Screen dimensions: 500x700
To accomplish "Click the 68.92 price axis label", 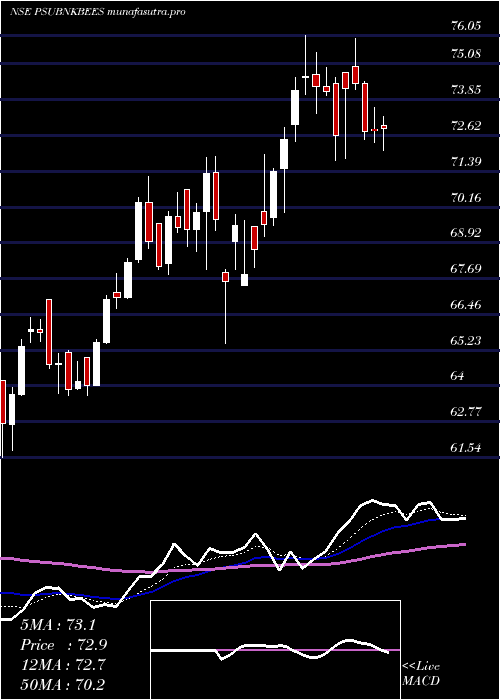I will point(466,233).
